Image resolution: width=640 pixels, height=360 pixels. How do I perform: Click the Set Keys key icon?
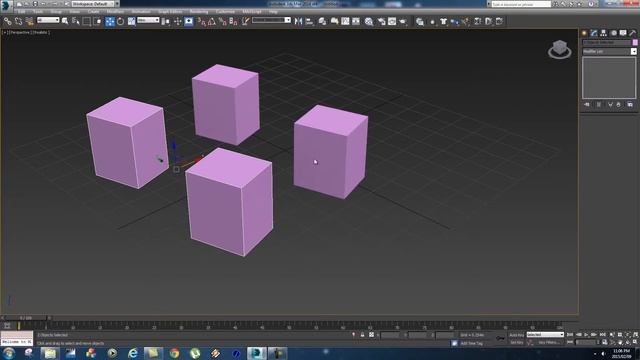point(500,338)
